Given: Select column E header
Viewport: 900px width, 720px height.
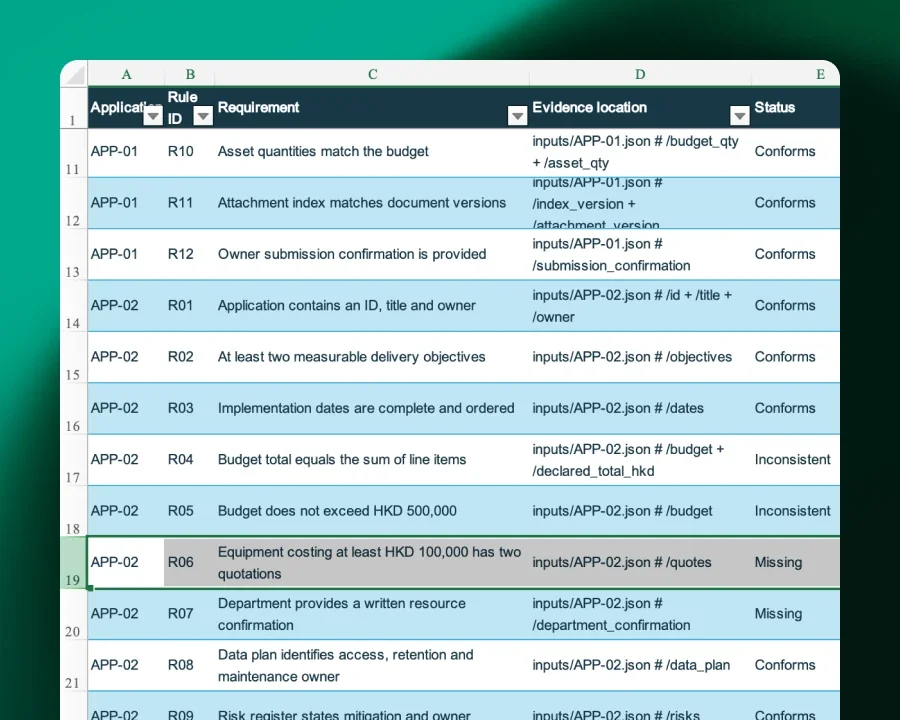Looking at the screenshot, I should [x=820, y=74].
